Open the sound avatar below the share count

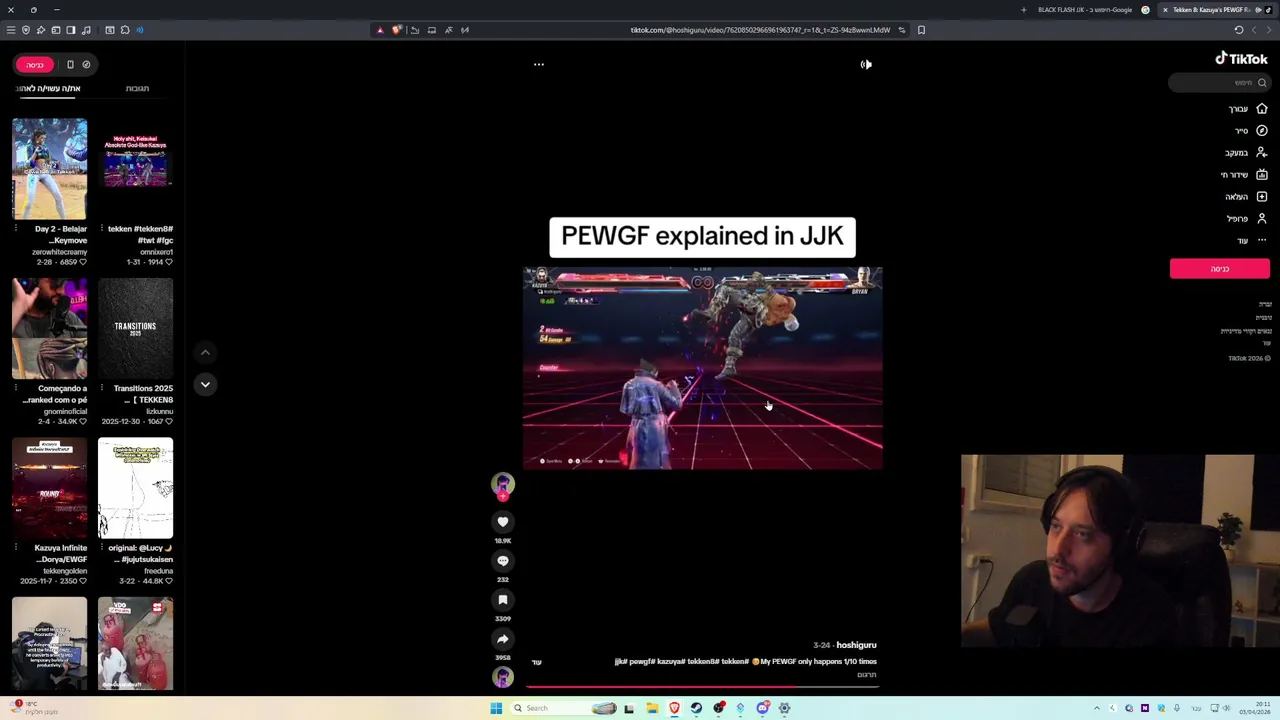pos(503,677)
